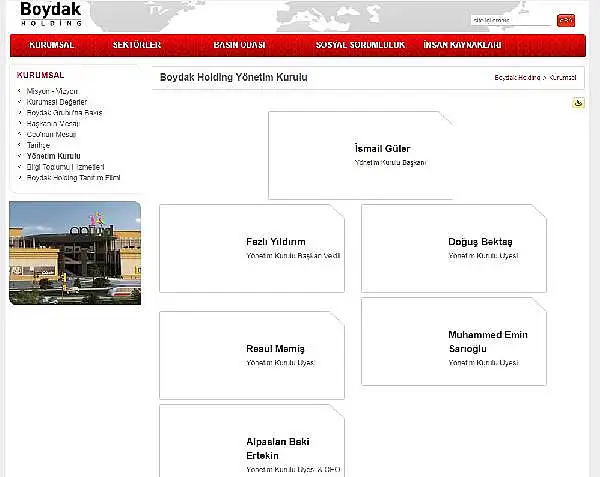
Task: Open Boydak Holding Tanıtım Filmi link
Action: [x=73, y=178]
